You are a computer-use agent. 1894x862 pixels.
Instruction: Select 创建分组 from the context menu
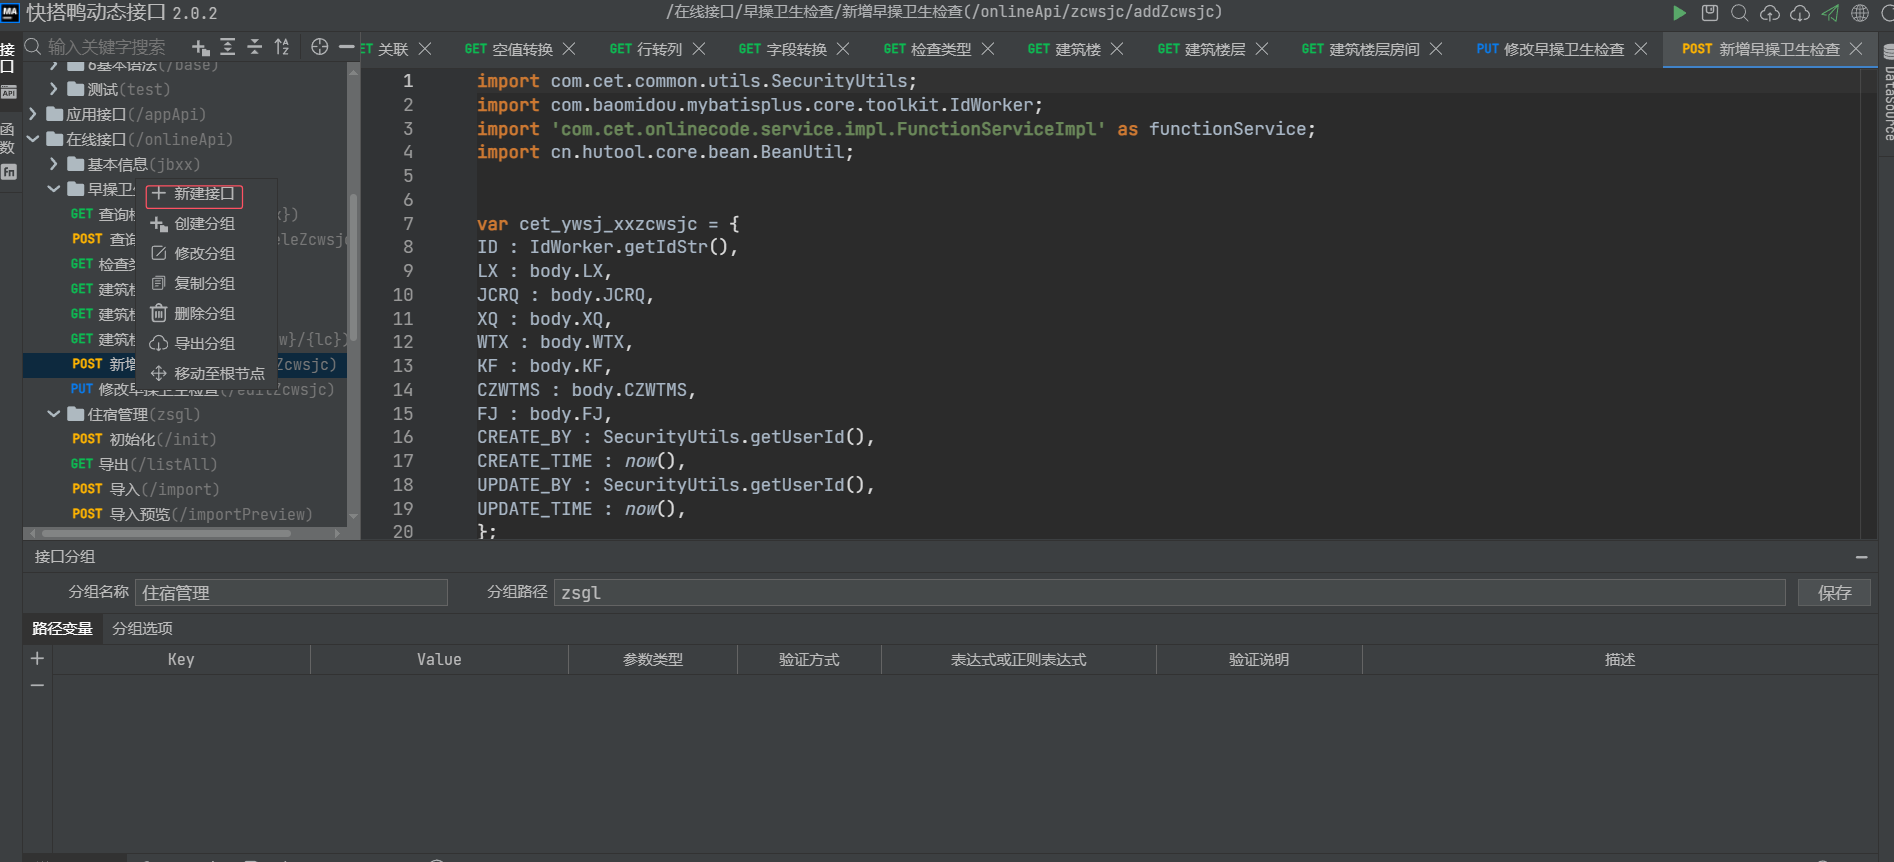205,224
